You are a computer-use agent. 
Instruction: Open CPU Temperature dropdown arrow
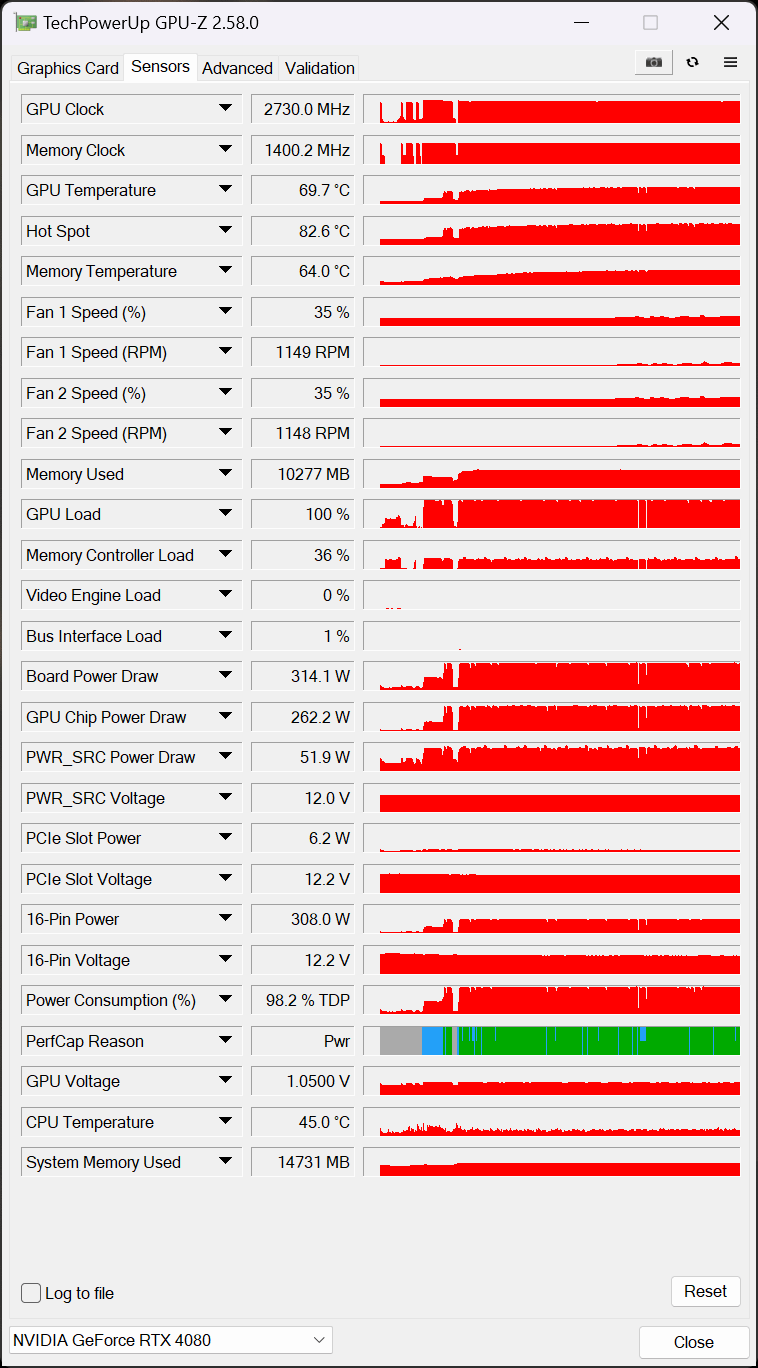tap(225, 1122)
